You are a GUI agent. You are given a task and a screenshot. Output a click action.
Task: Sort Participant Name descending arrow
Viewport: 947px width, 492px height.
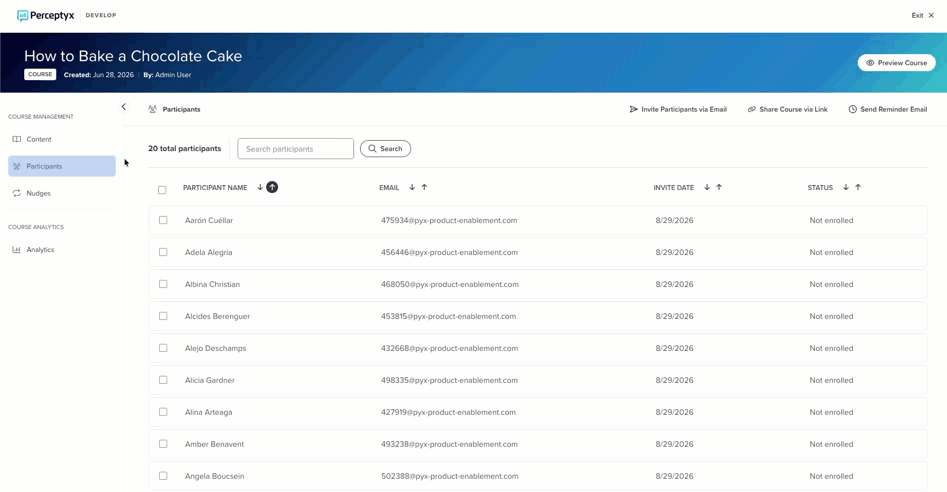(x=260, y=187)
